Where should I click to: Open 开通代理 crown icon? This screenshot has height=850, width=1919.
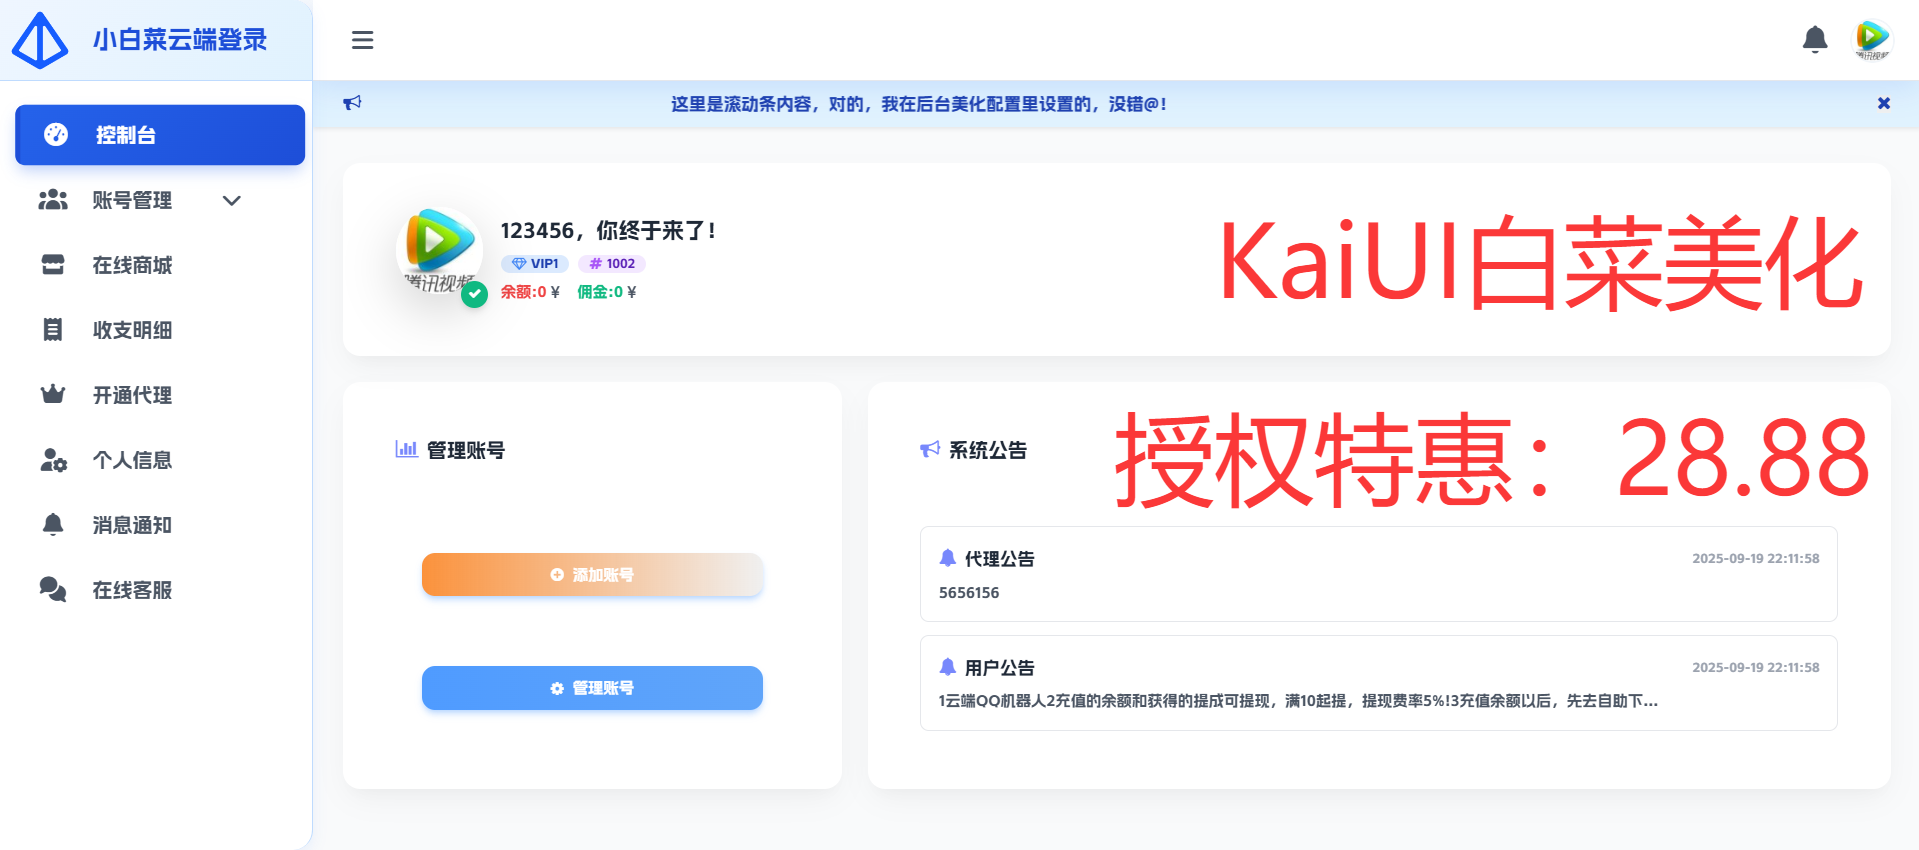(x=53, y=395)
